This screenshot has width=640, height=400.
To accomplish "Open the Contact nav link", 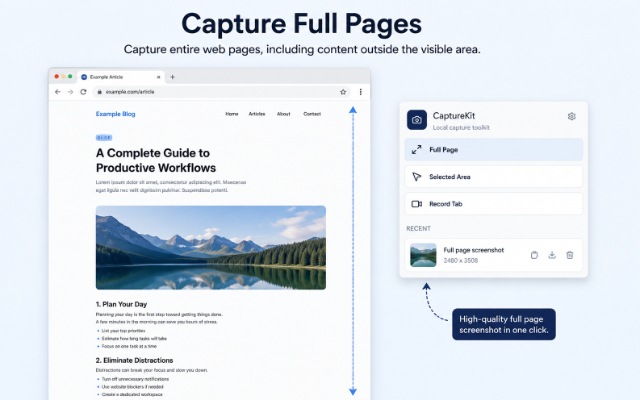I will point(312,114).
